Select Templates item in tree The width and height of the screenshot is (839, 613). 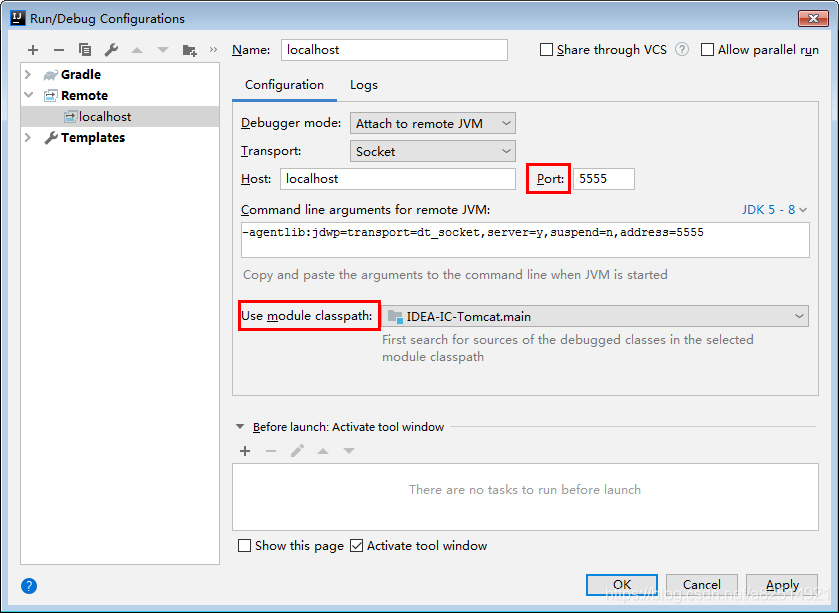93,137
